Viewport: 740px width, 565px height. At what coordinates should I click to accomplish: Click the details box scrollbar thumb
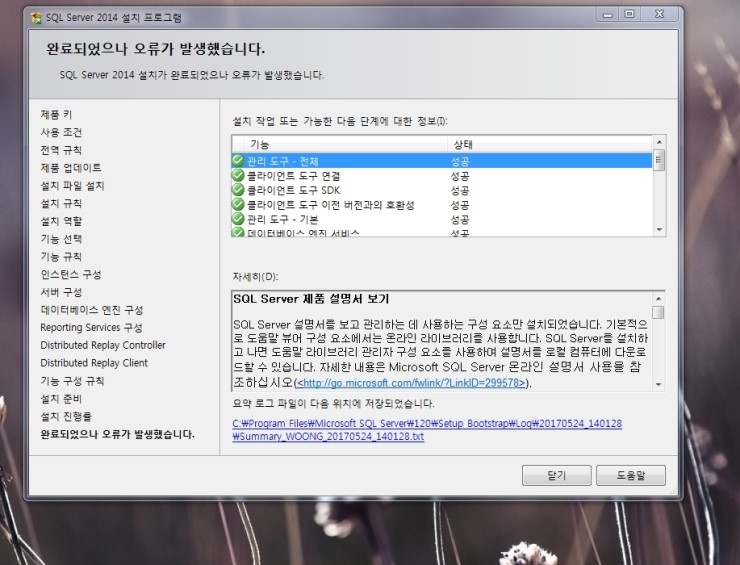coord(658,312)
